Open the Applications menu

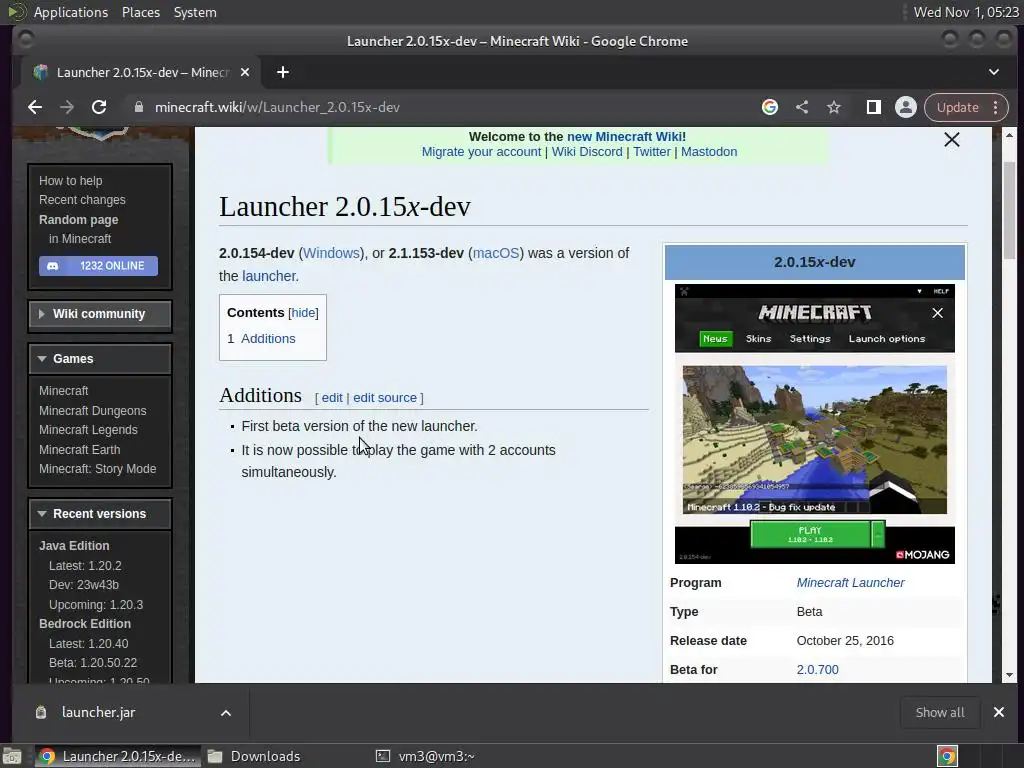pyautogui.click(x=71, y=12)
